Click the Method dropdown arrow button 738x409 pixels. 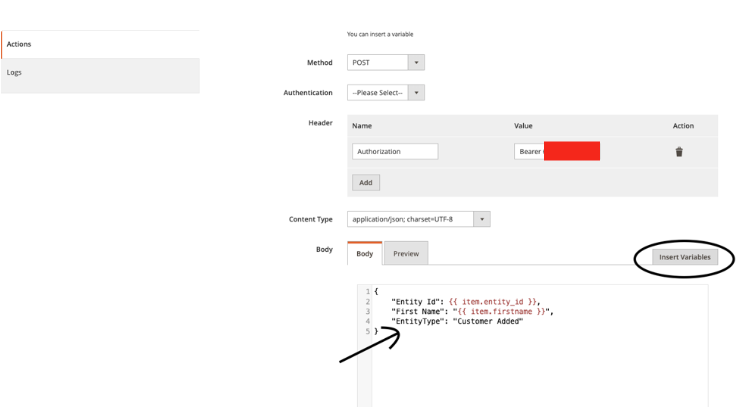point(417,63)
